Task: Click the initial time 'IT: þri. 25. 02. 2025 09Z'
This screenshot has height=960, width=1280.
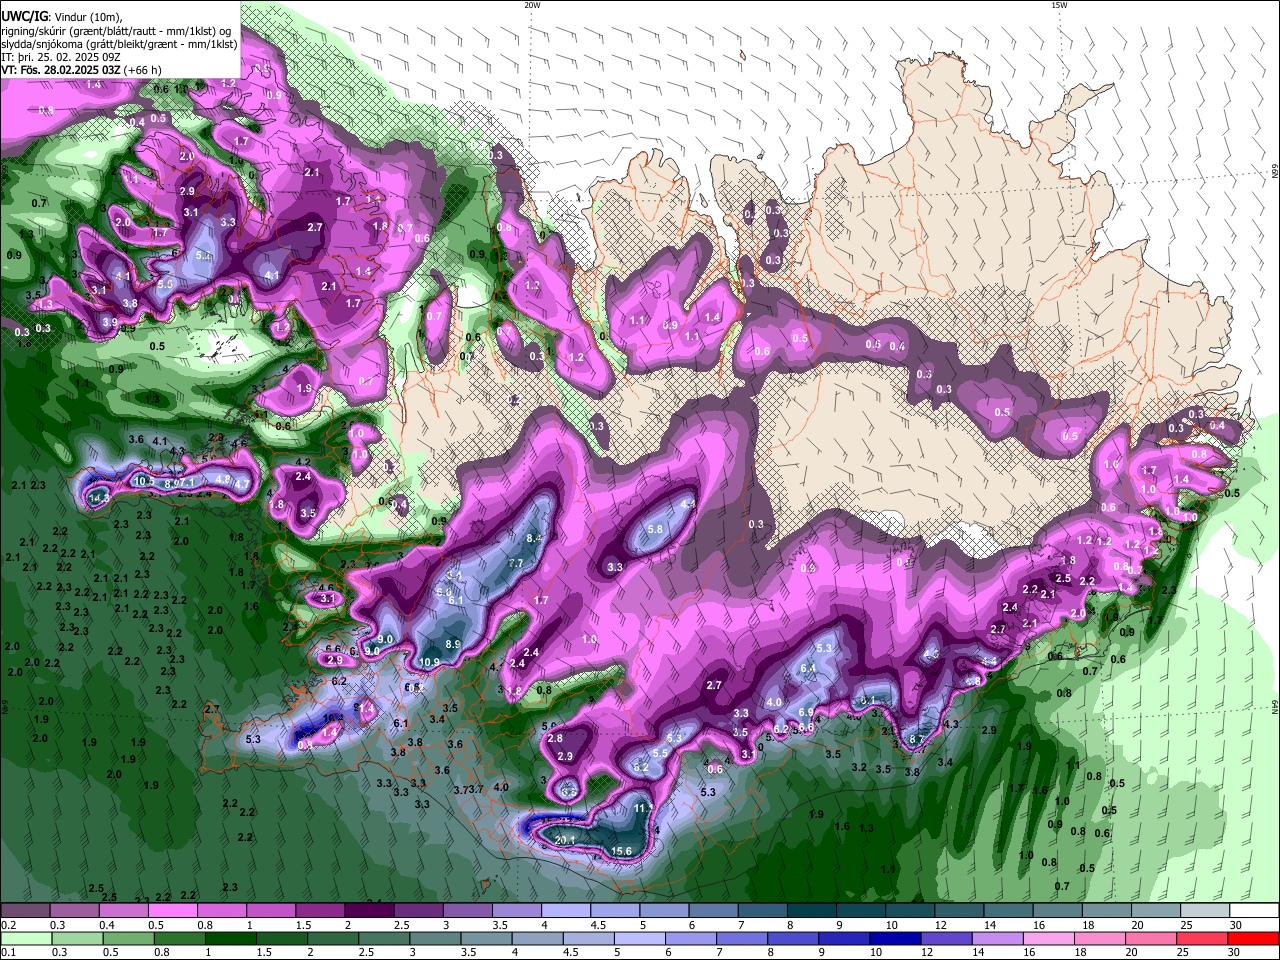Action: click(62, 57)
